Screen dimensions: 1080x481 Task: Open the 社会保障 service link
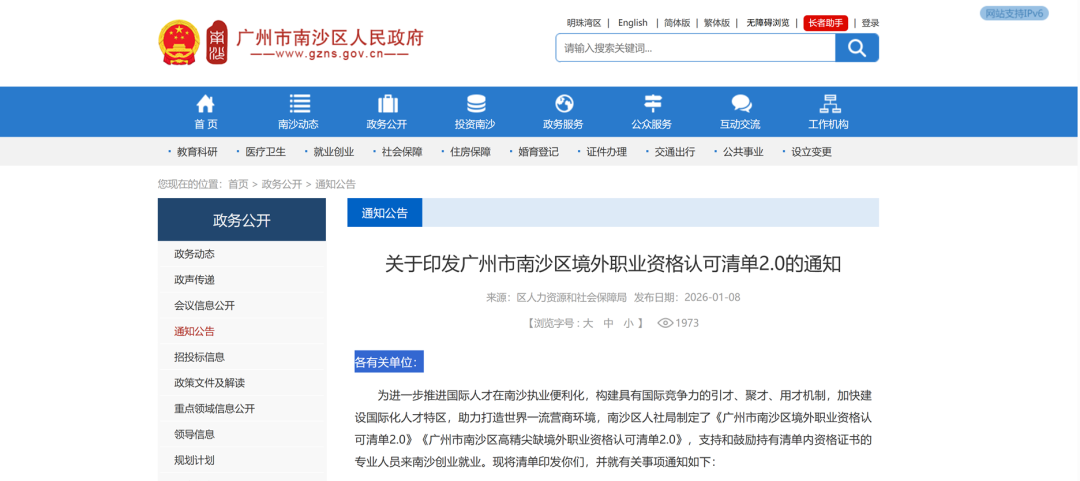tap(402, 152)
